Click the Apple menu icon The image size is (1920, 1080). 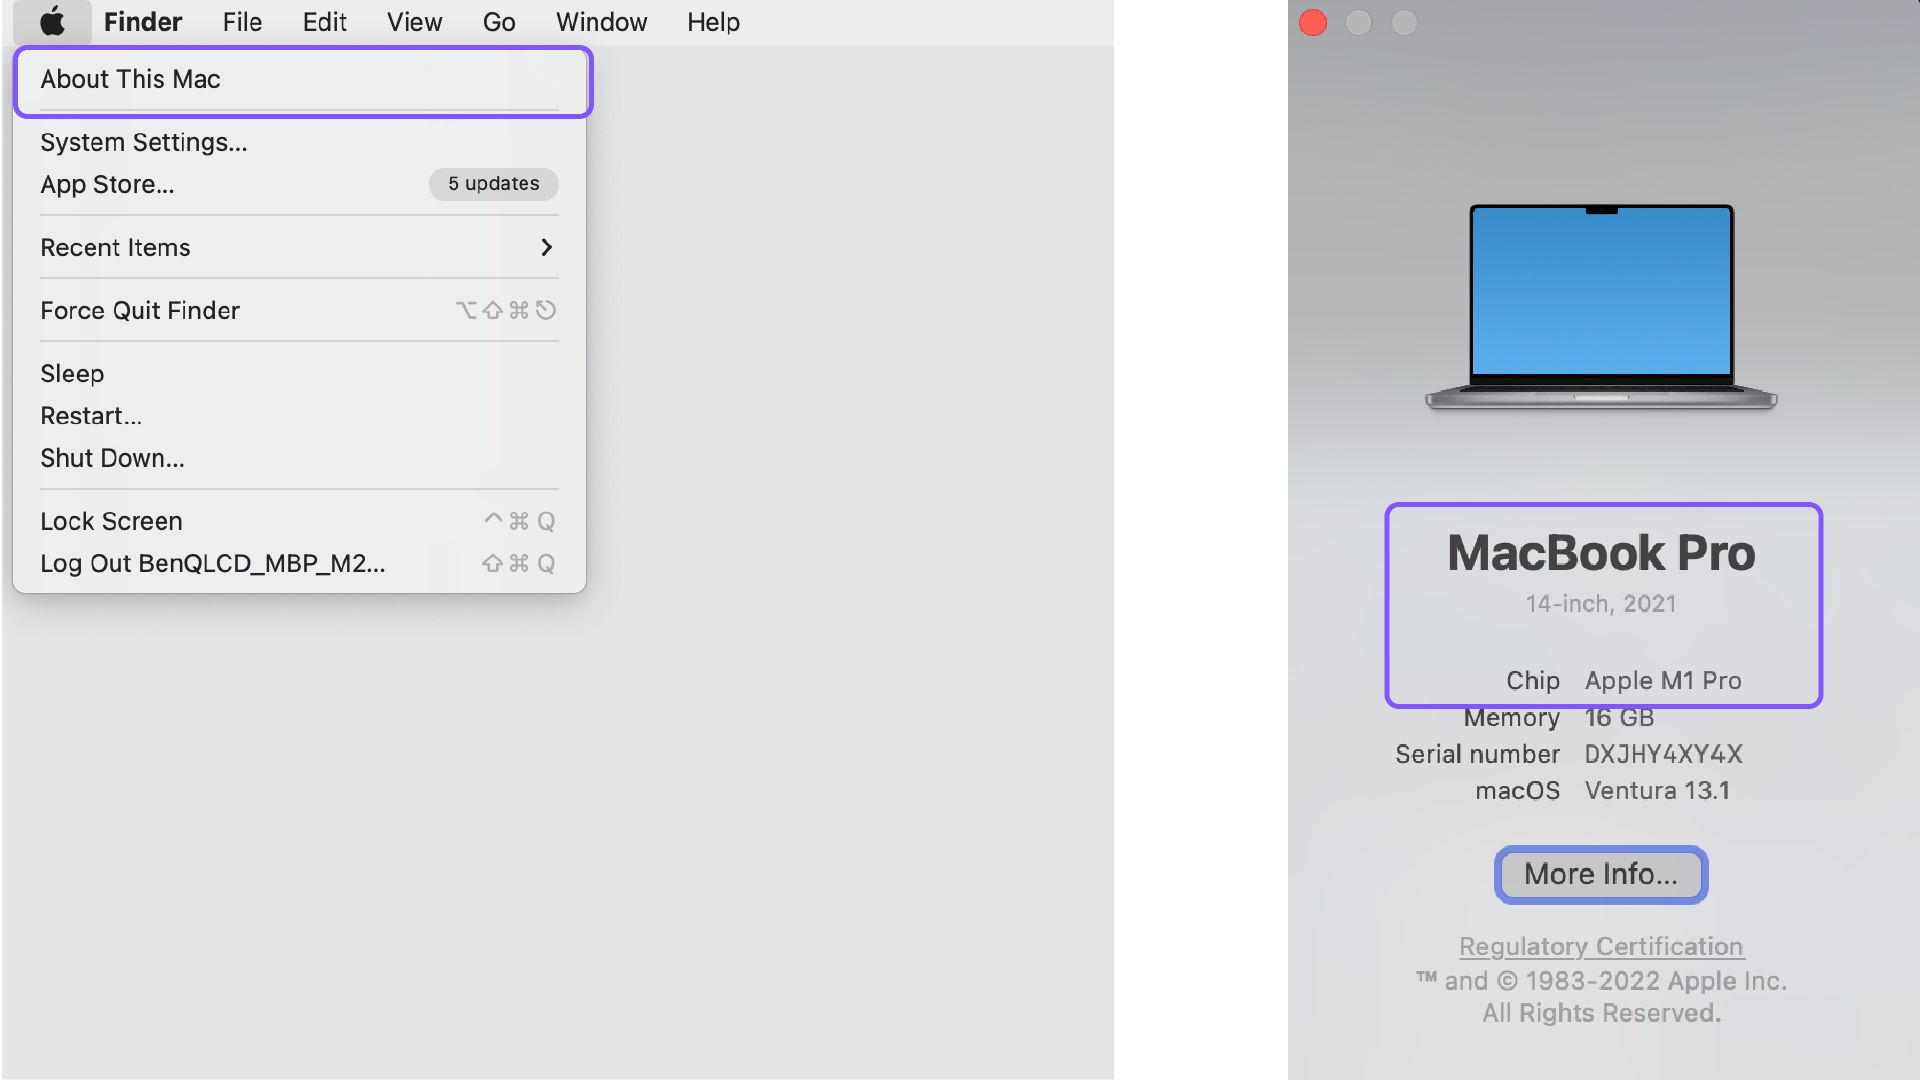pyautogui.click(x=53, y=22)
